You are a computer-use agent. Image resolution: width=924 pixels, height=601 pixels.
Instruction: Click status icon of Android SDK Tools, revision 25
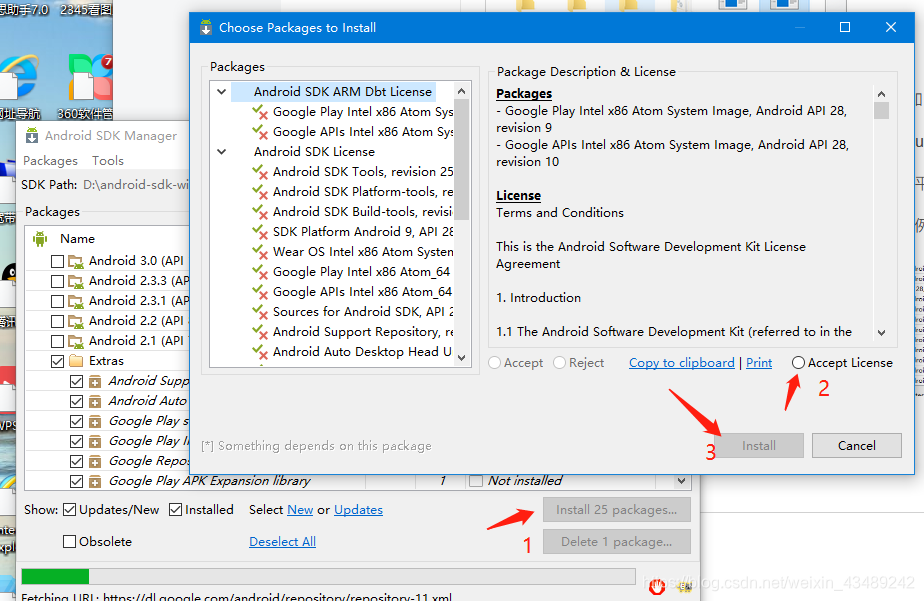(260, 172)
